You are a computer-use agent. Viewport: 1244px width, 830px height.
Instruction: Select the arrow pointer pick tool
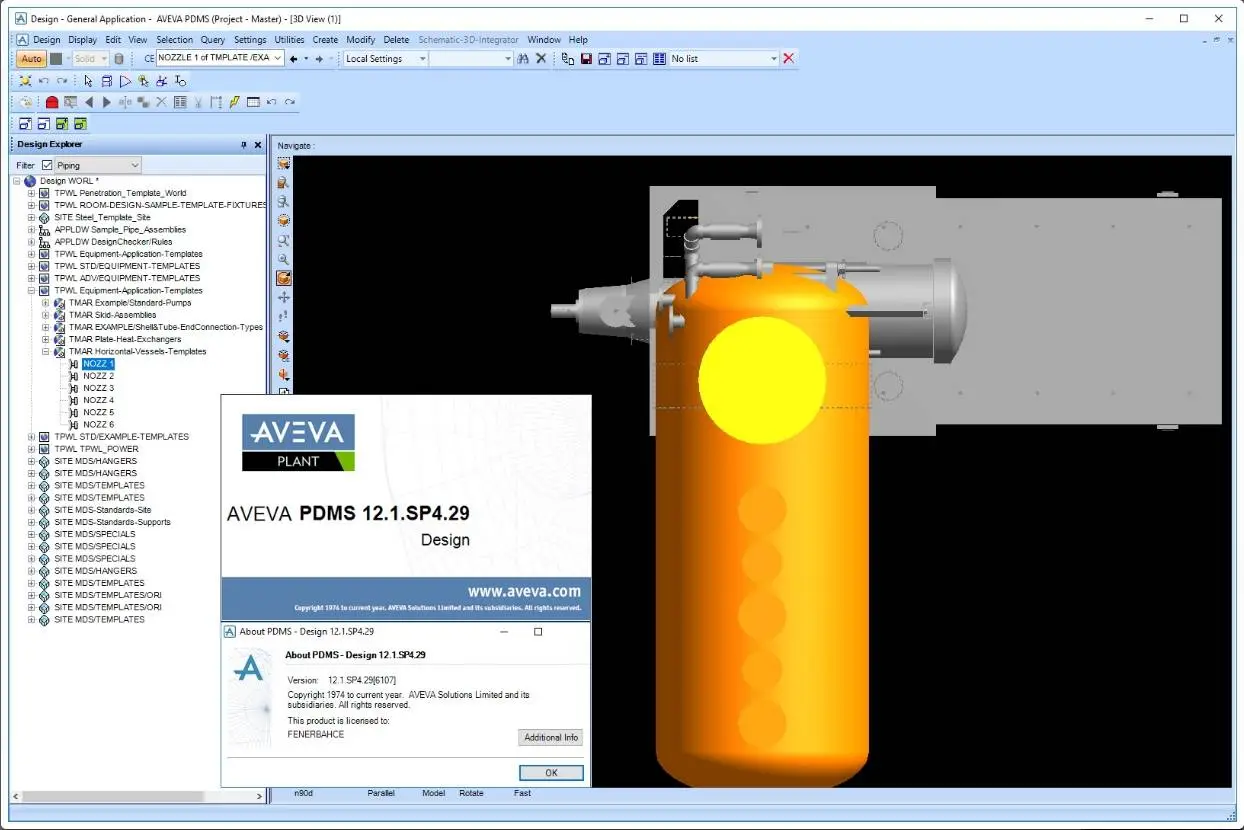point(89,81)
